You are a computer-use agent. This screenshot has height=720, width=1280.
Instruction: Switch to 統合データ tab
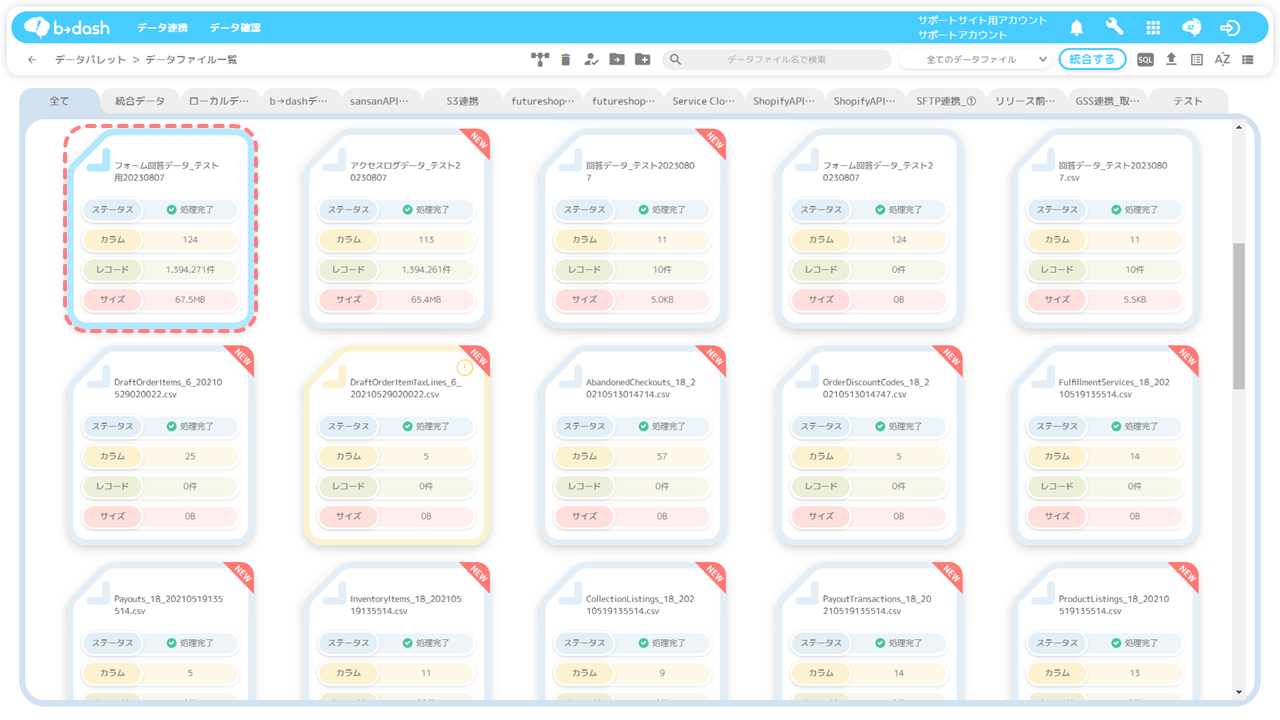click(x=140, y=101)
